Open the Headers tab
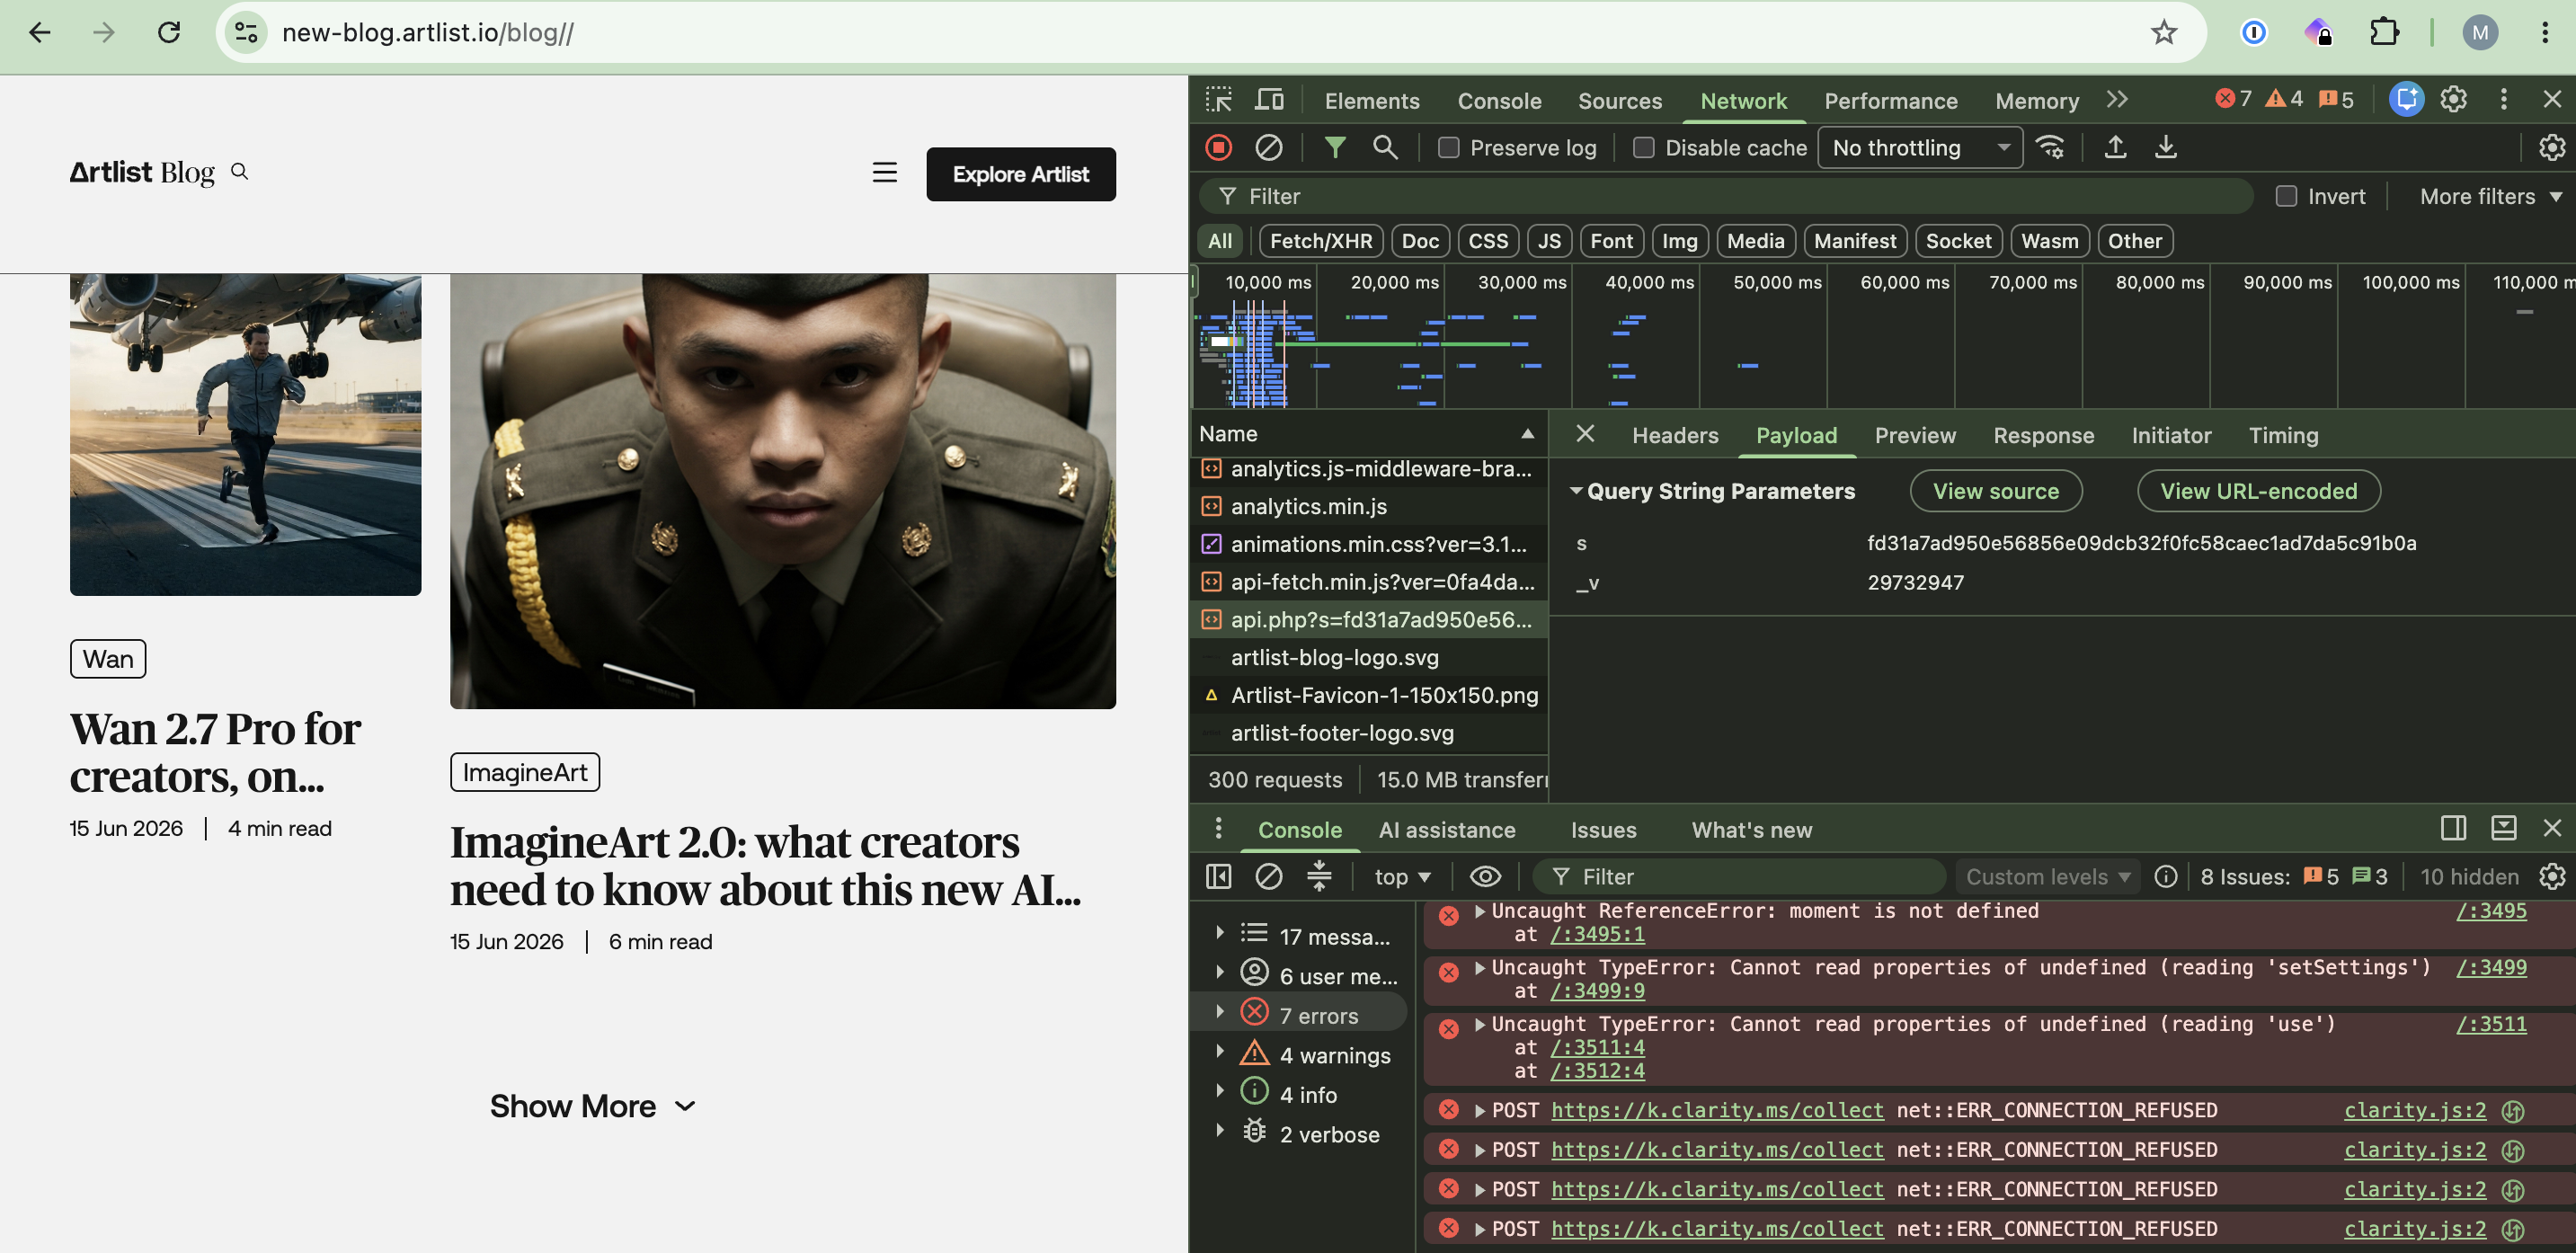The width and height of the screenshot is (2576, 1253). [1674, 435]
